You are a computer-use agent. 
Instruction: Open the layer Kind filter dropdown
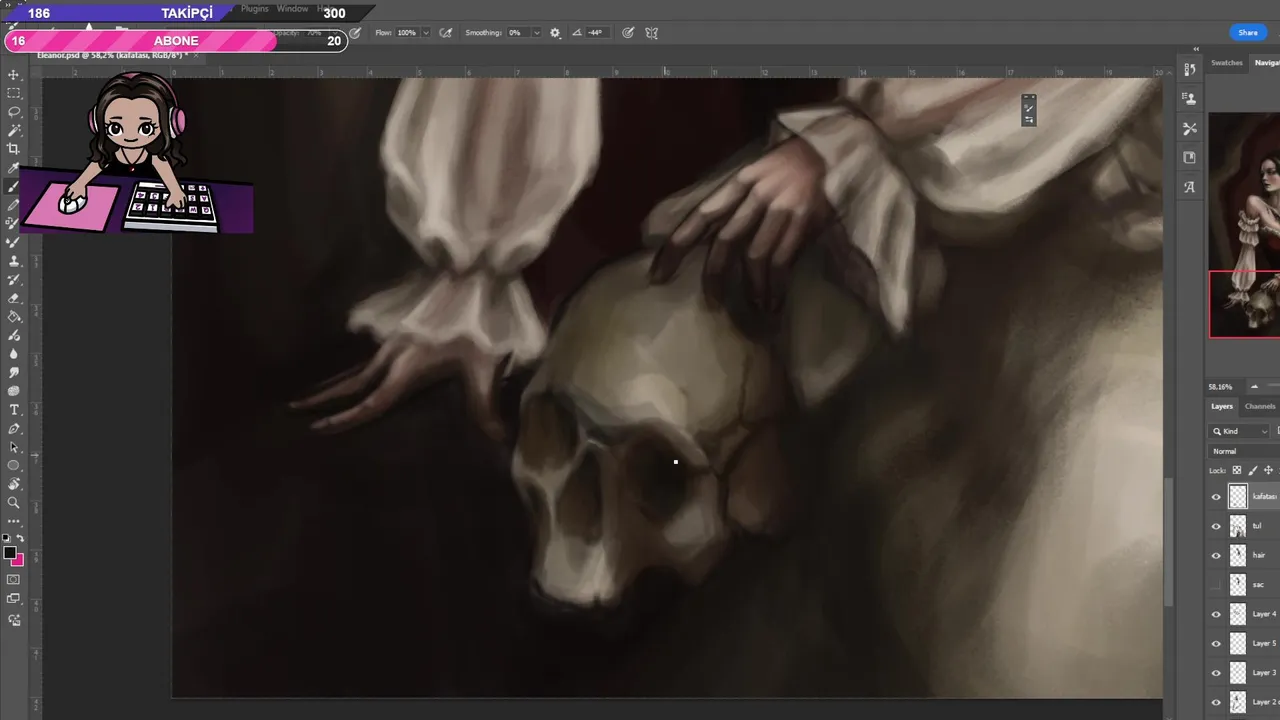(1241, 431)
